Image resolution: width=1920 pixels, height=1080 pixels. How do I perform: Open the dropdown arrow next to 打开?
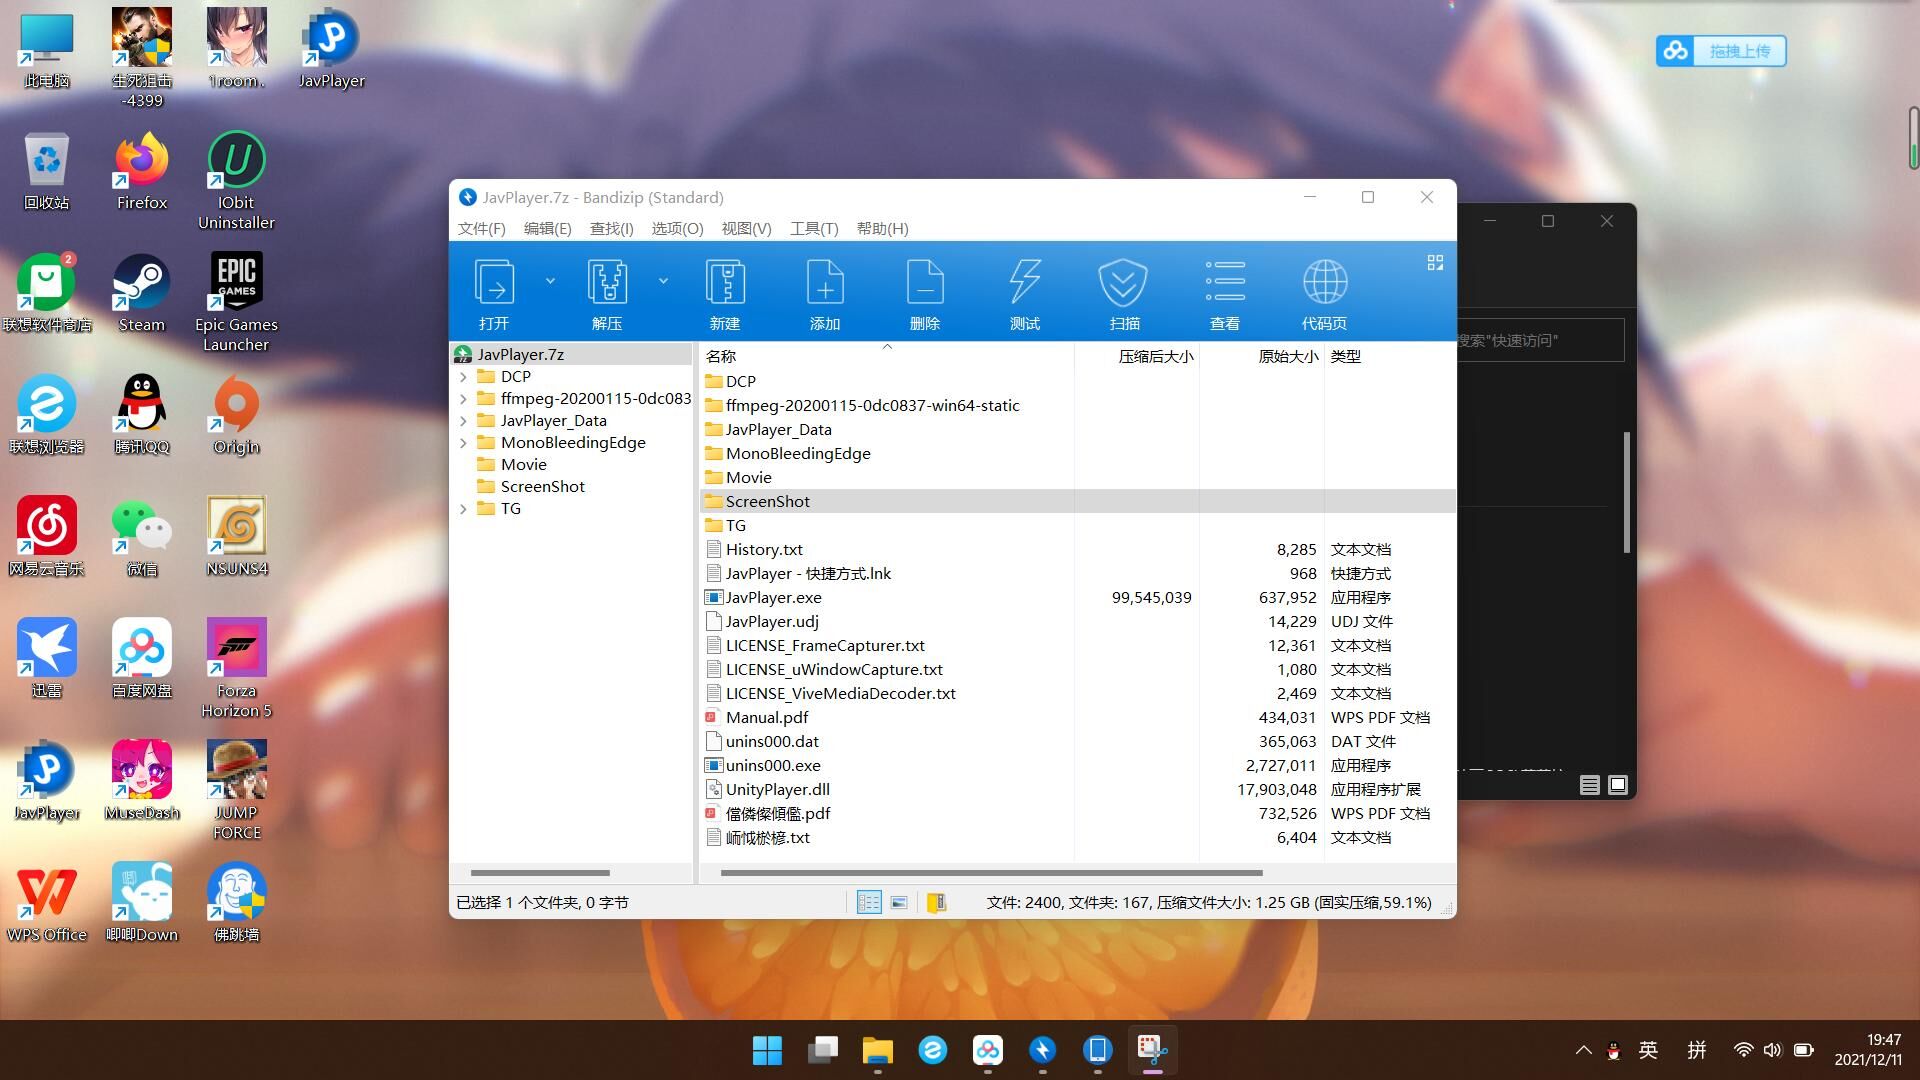pos(550,281)
